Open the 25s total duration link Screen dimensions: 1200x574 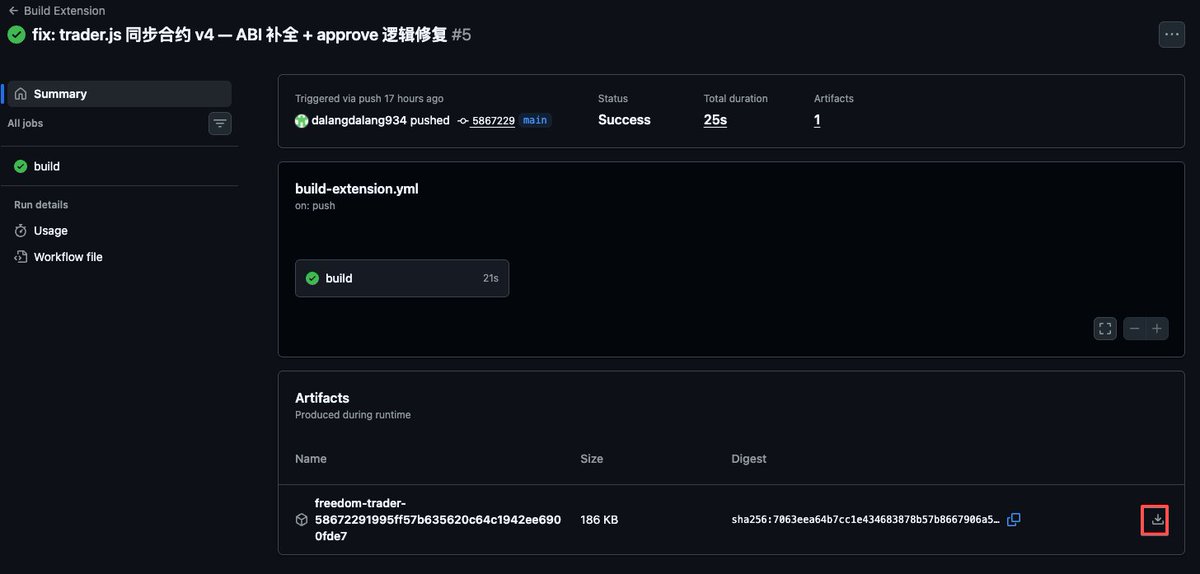tap(715, 120)
